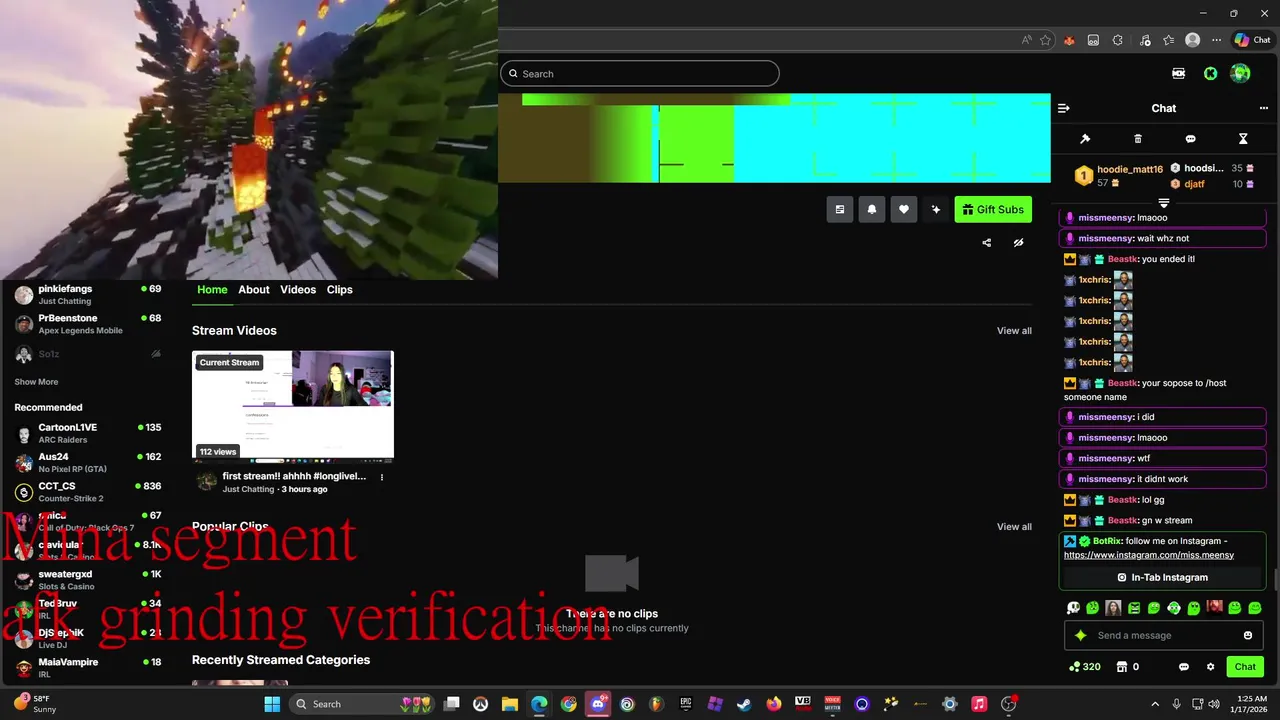The image size is (1280, 720).
Task: Click the camera icon in the Kick header
Action: coord(1178,73)
